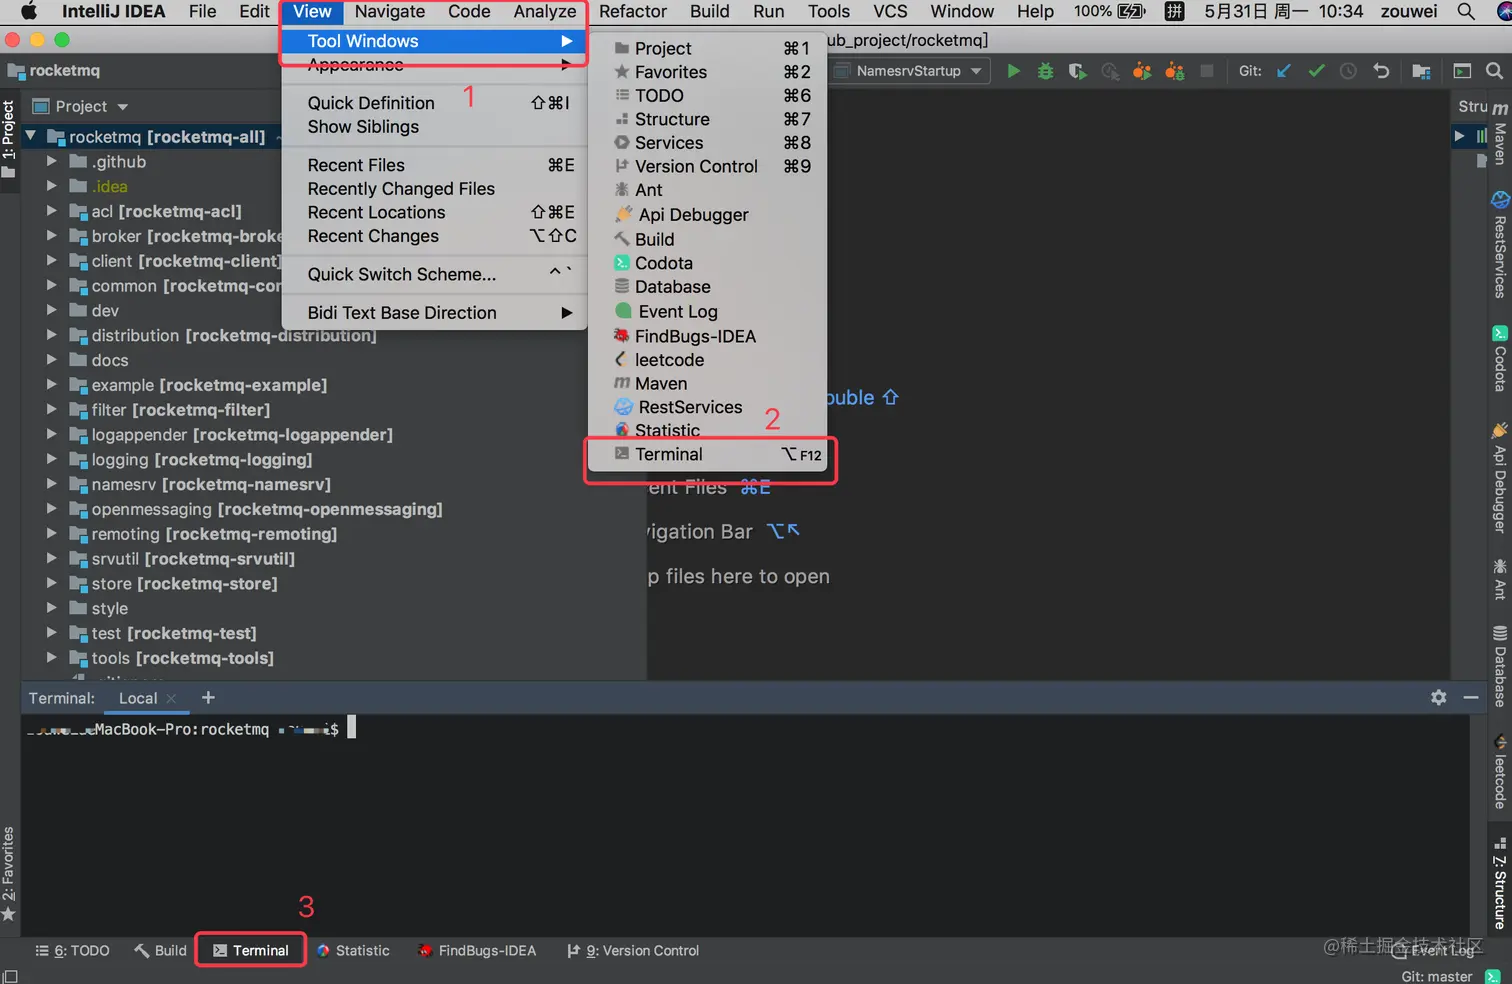Expand the .github folder
Viewport: 1512px width, 984px height.
point(51,161)
